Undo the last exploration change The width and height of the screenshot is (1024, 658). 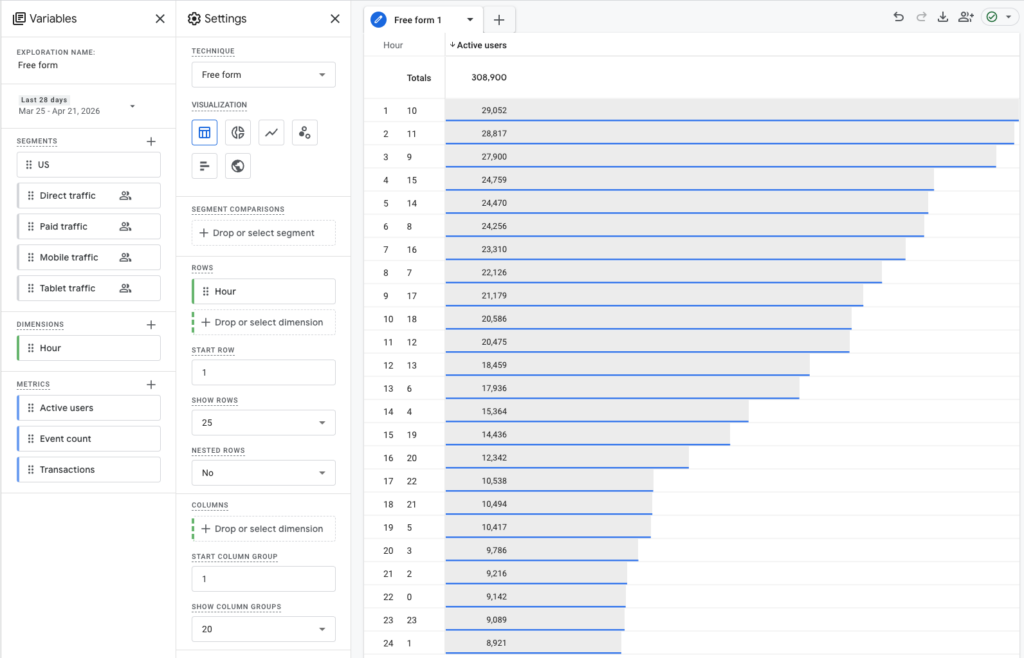point(898,18)
